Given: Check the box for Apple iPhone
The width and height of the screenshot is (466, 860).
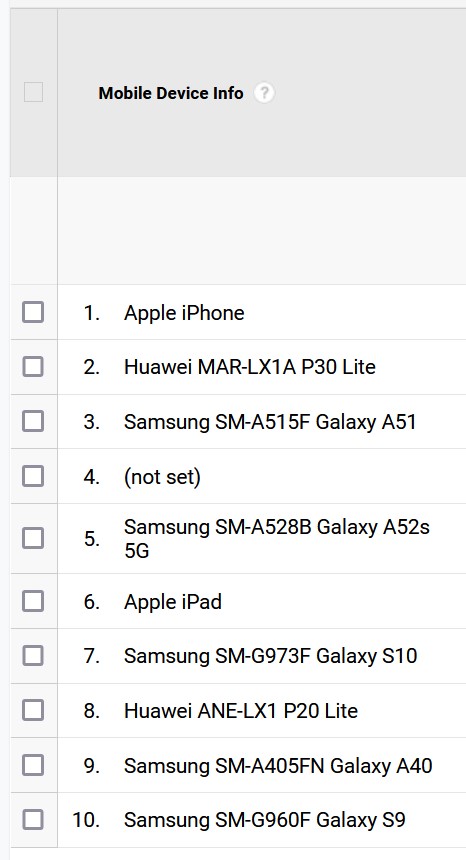Looking at the screenshot, I should click(x=33, y=312).
